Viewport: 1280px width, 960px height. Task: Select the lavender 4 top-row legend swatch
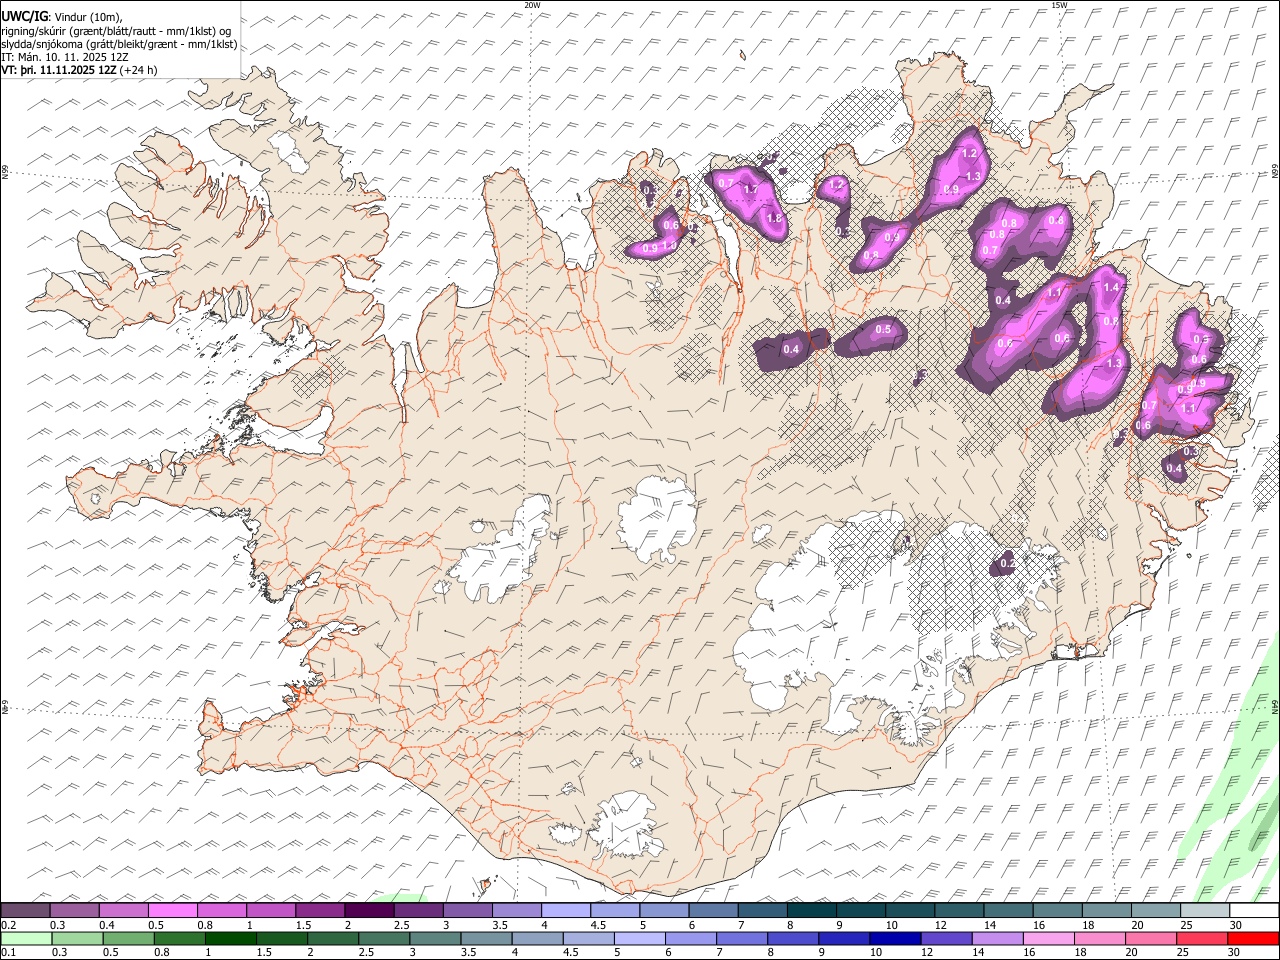point(565,911)
